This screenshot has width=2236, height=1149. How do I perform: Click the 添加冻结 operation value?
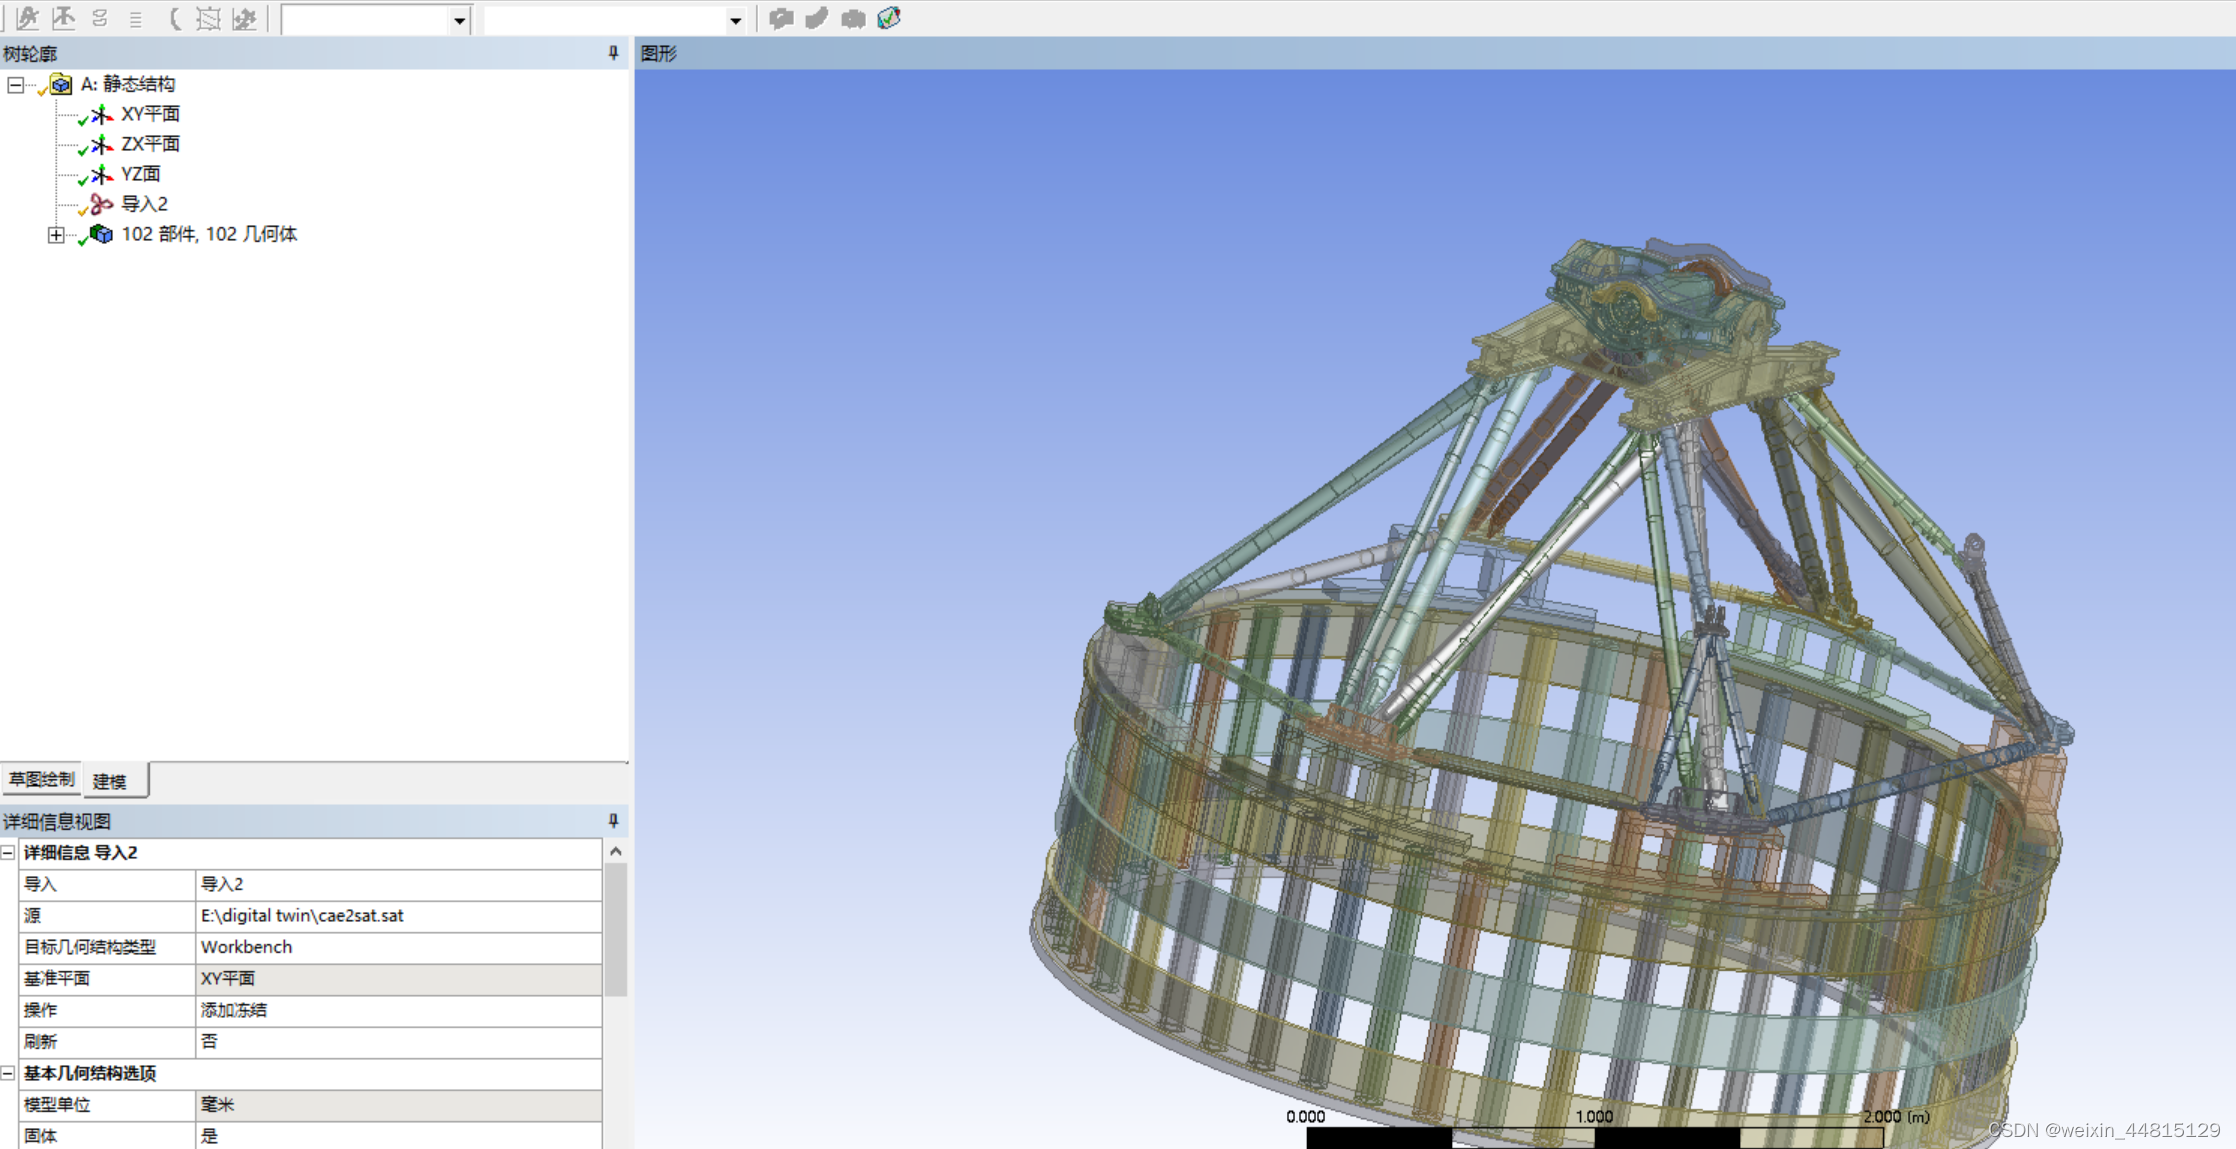234,1010
